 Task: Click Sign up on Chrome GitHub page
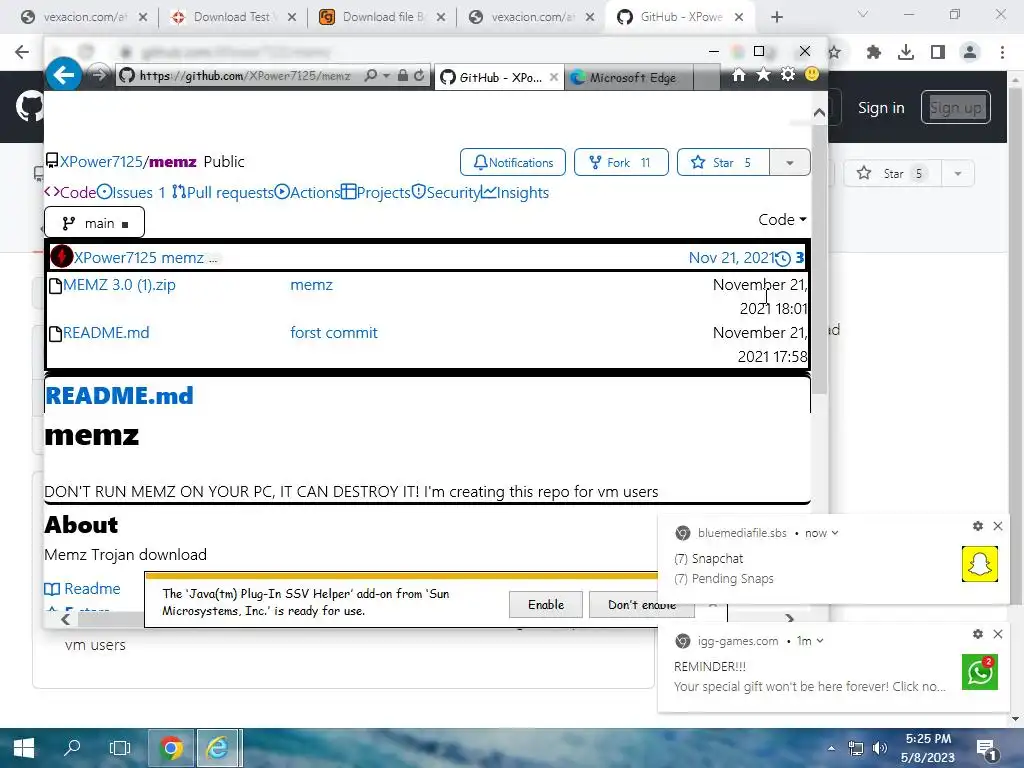pos(955,108)
